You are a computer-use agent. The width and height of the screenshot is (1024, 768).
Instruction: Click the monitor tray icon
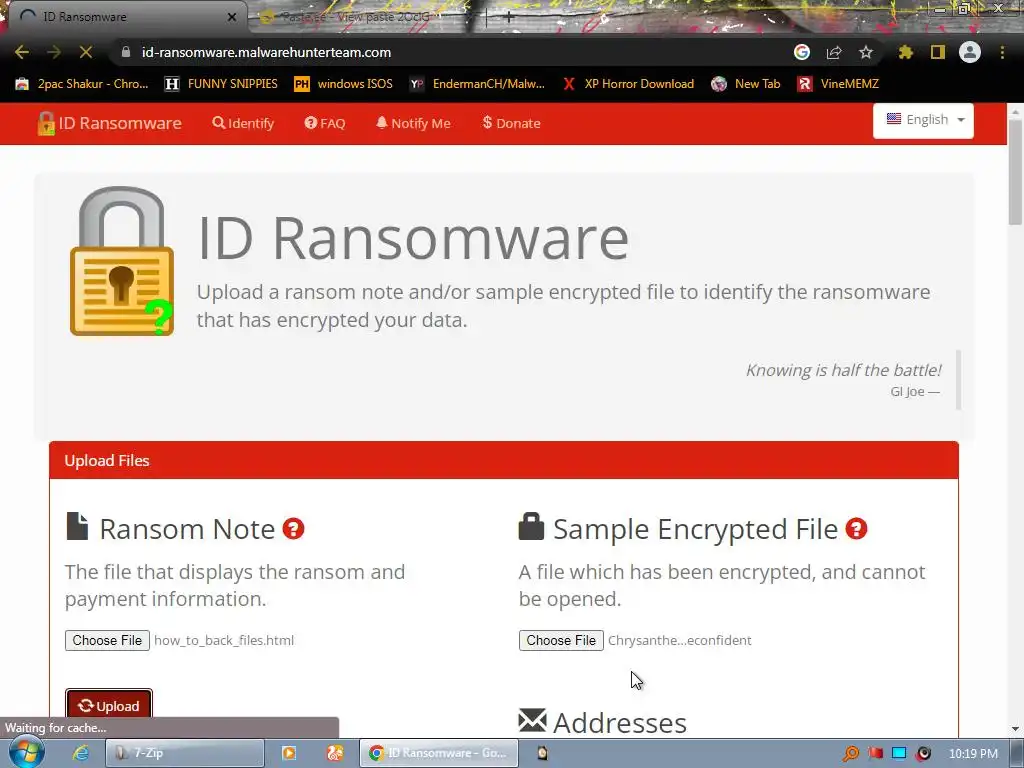tap(899, 754)
